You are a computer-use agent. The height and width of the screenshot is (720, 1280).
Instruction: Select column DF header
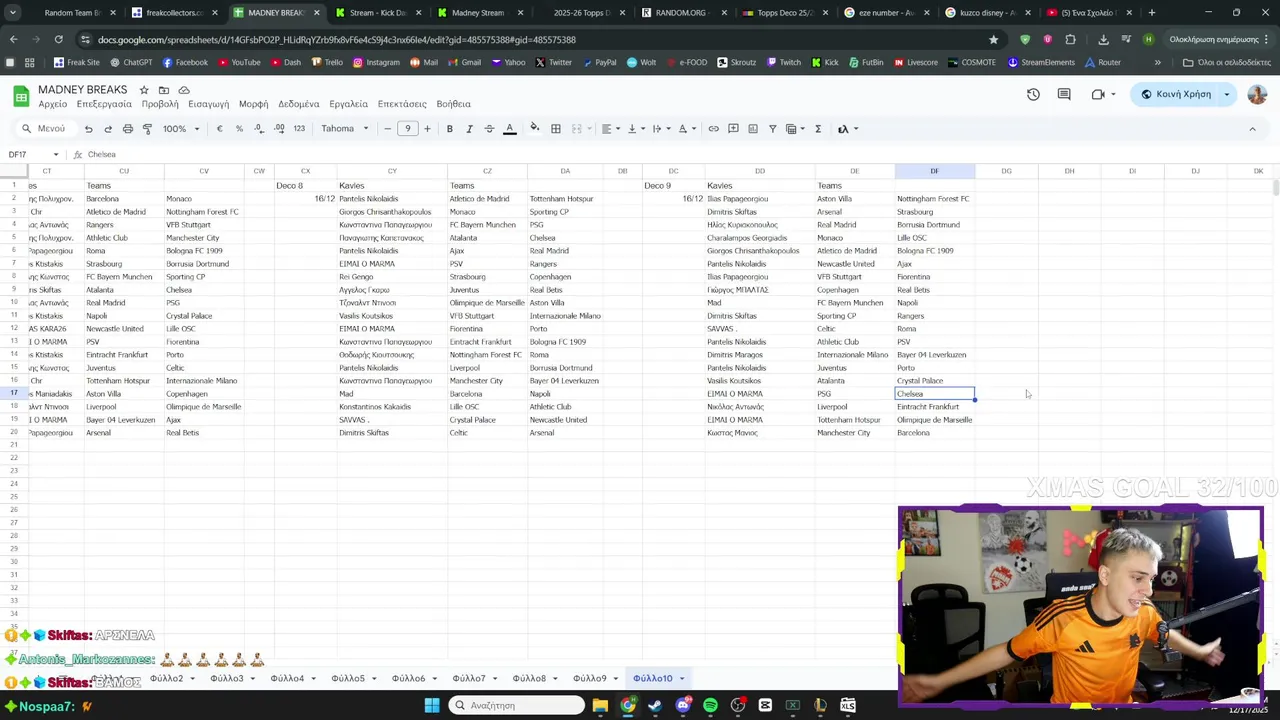click(x=934, y=171)
